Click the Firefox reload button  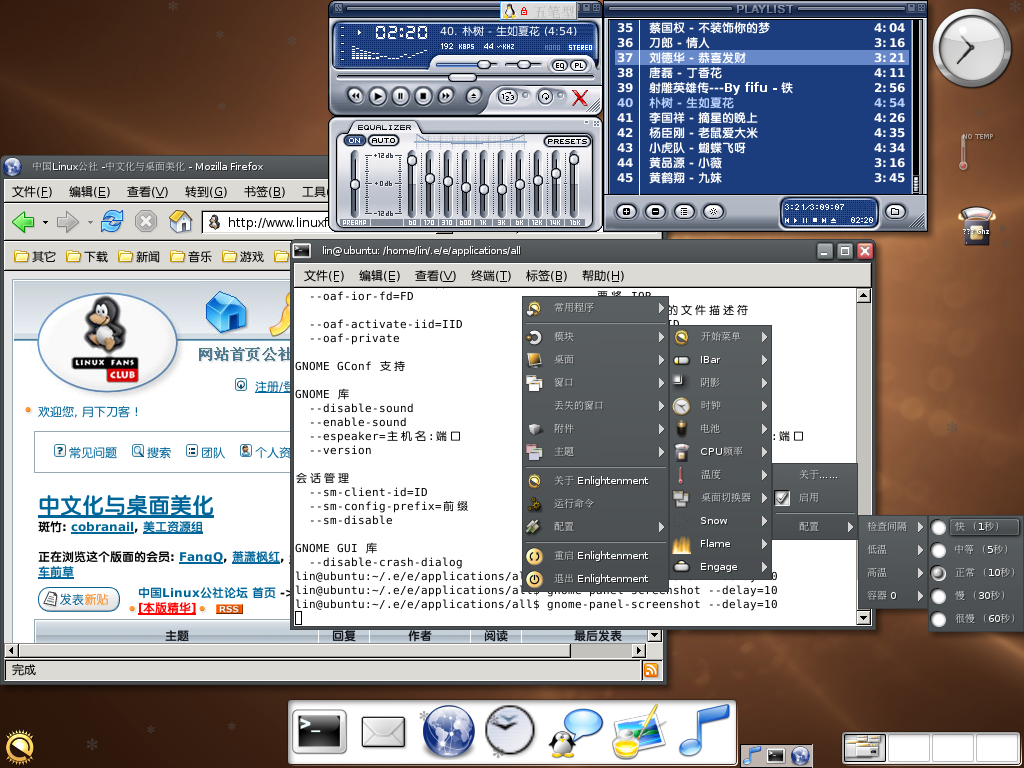pyautogui.click(x=112, y=222)
